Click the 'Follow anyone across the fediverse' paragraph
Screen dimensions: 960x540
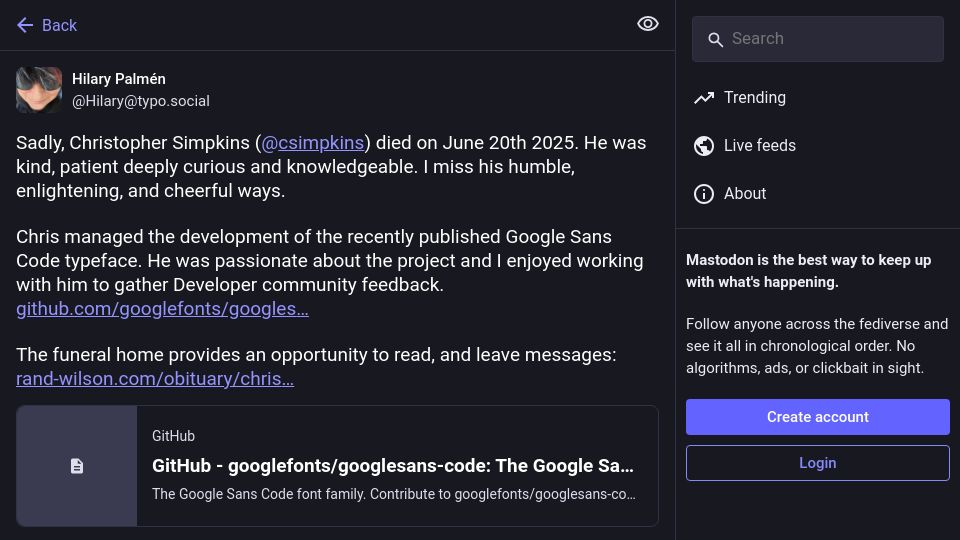click(x=817, y=346)
